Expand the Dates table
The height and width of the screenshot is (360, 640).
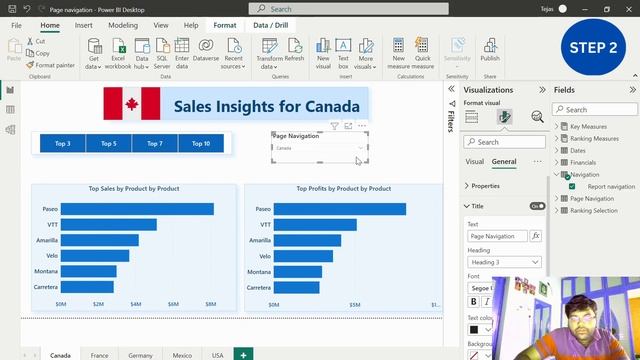click(556, 150)
